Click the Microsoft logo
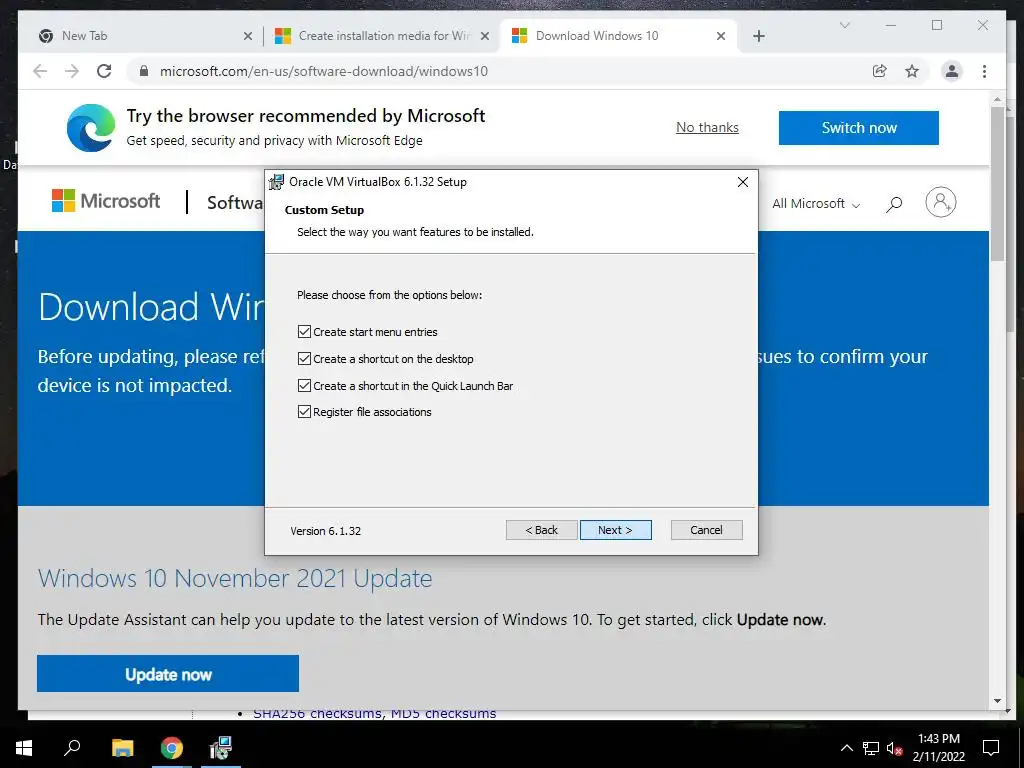The height and width of the screenshot is (768, 1024). tap(106, 200)
